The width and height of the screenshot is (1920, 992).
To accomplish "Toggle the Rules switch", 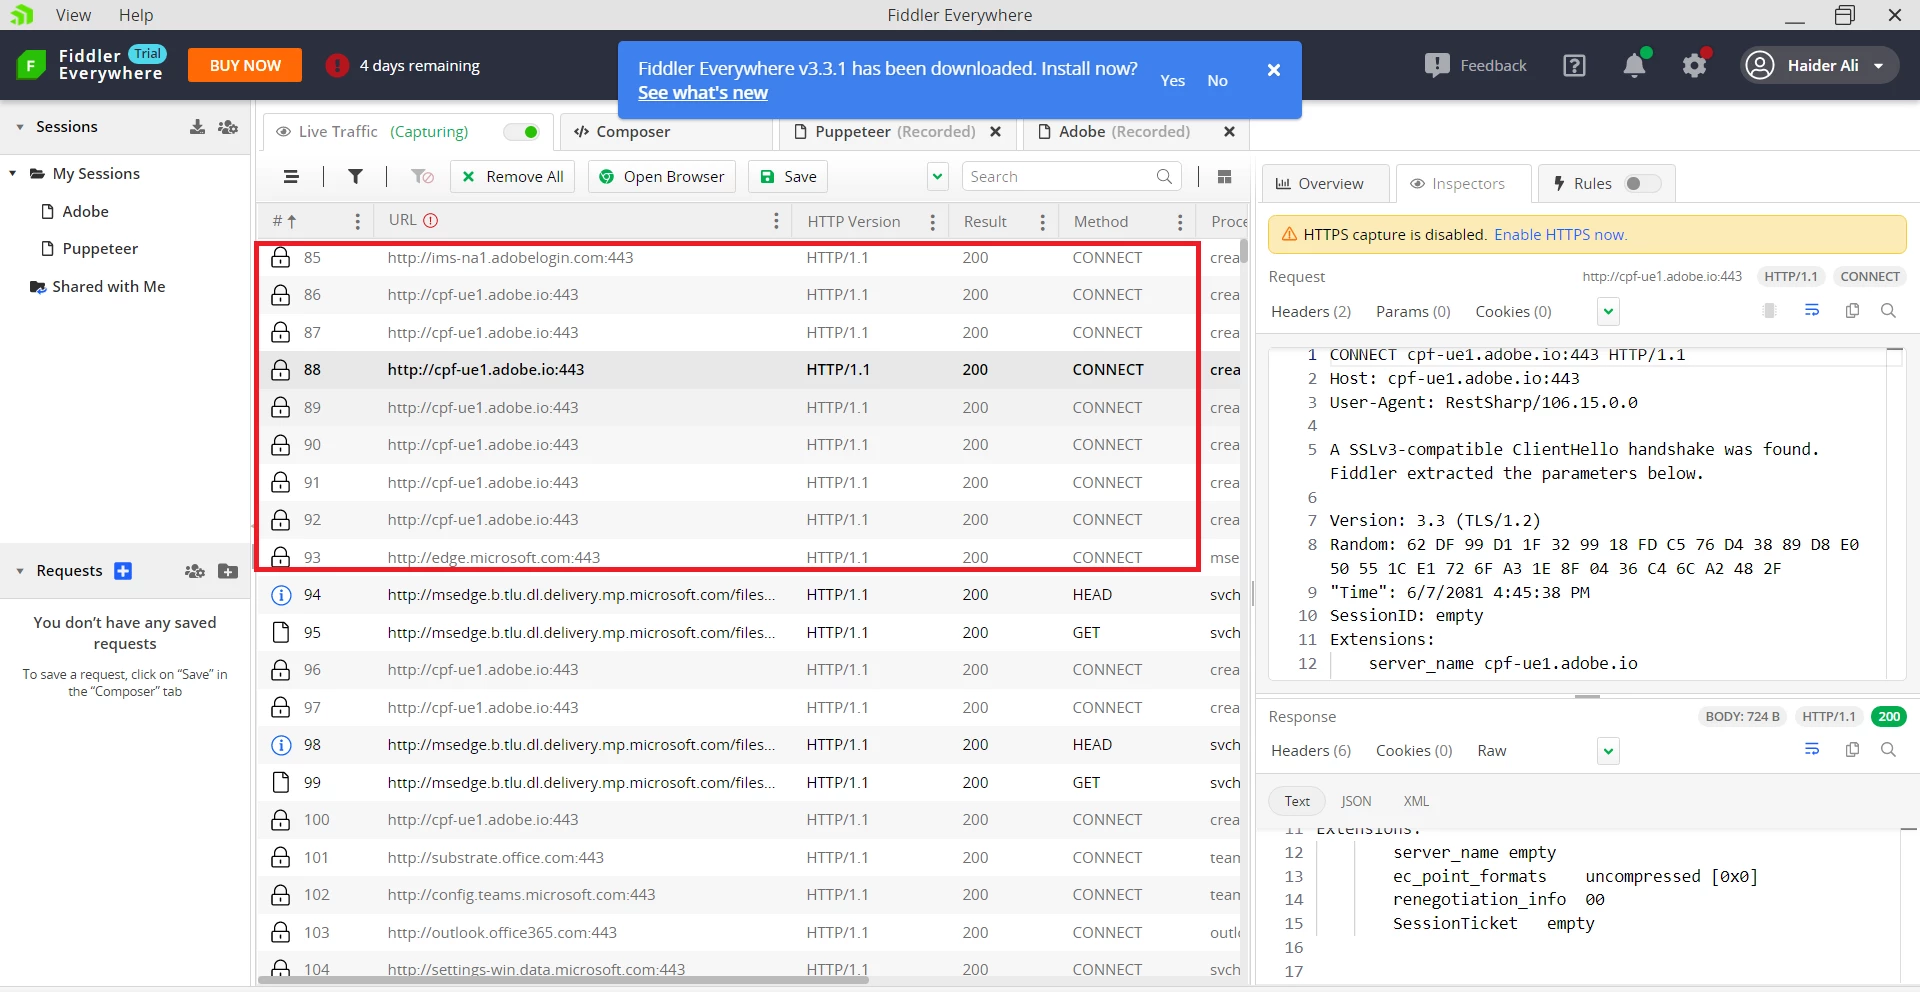I will click(x=1642, y=184).
